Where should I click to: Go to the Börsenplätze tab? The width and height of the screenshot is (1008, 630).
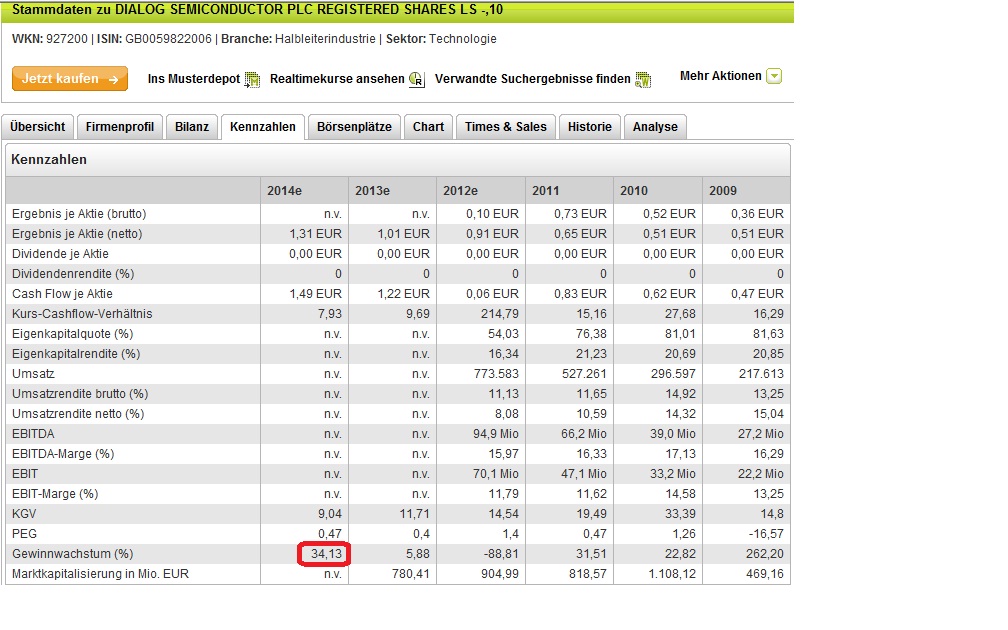(355, 127)
